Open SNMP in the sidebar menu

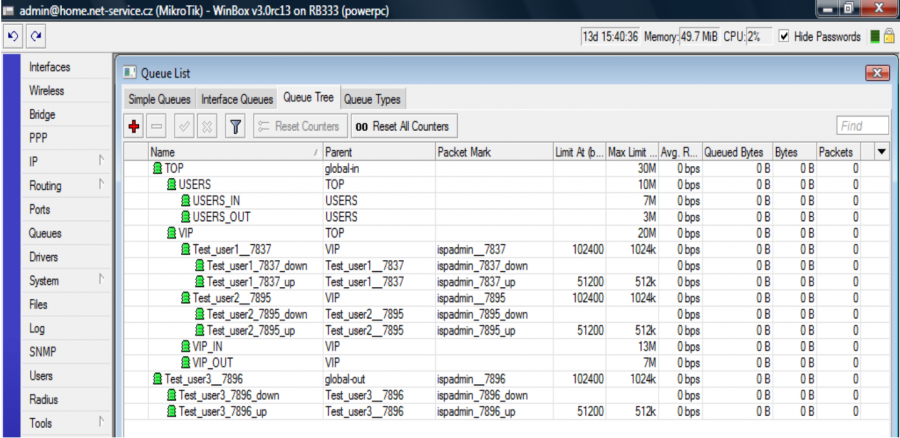point(66,352)
